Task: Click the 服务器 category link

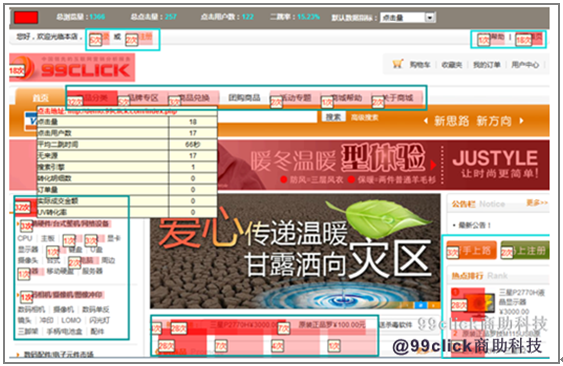Action: (x=92, y=271)
